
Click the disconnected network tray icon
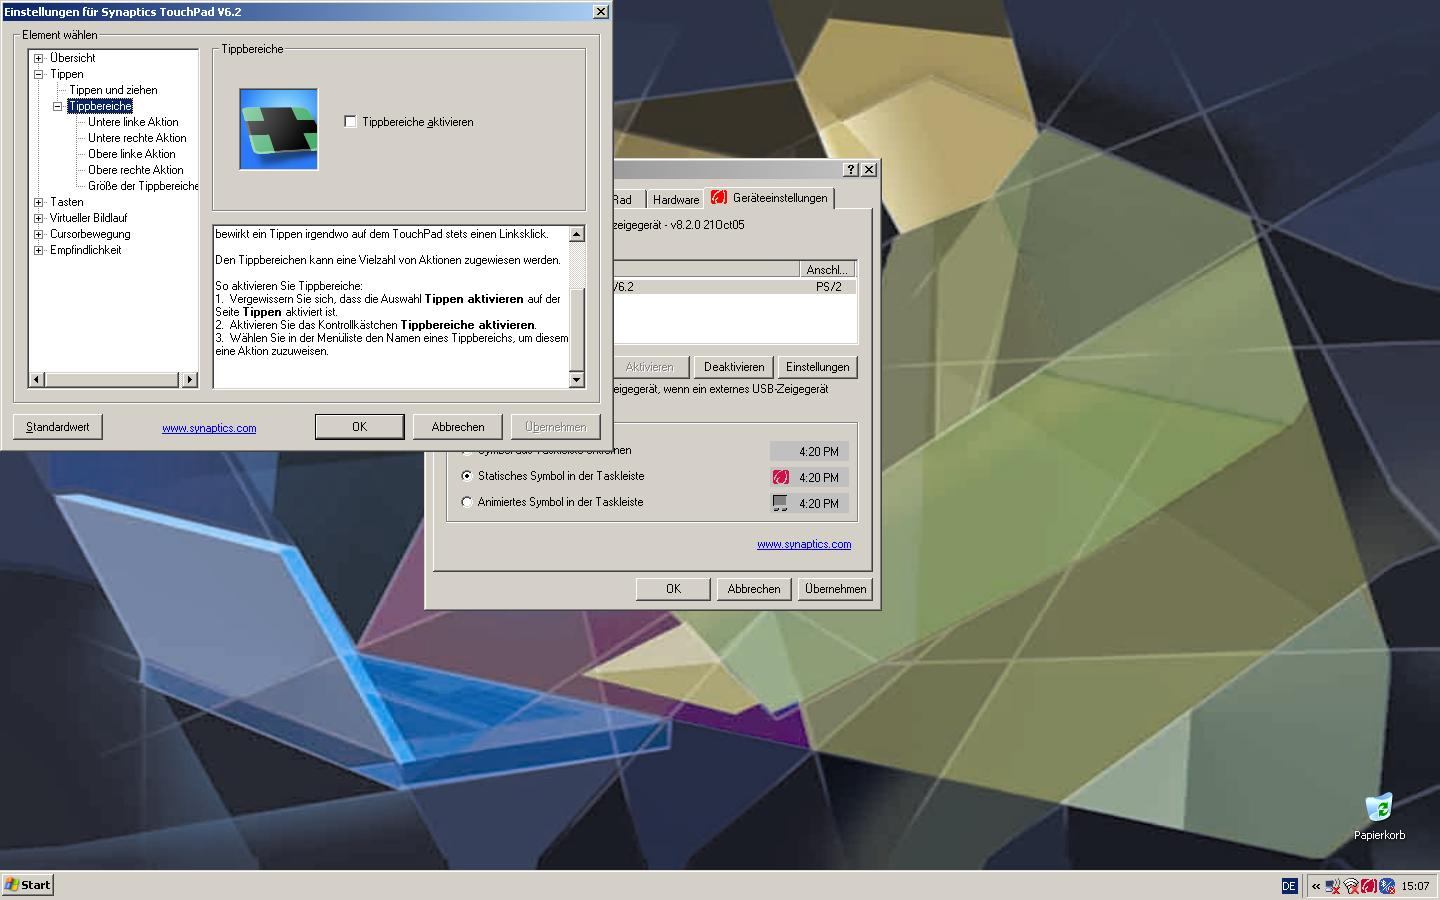tap(1332, 886)
